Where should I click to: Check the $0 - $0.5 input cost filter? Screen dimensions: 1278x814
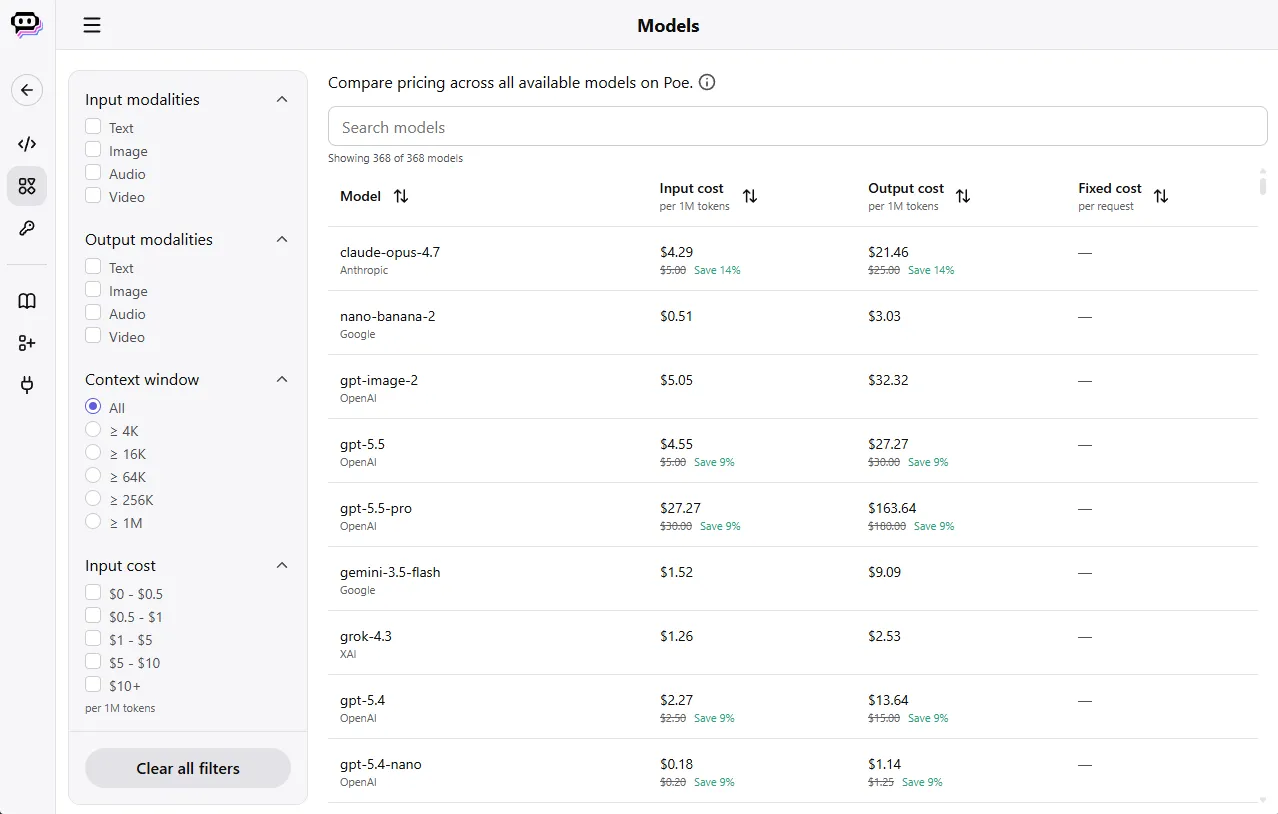tap(93, 593)
